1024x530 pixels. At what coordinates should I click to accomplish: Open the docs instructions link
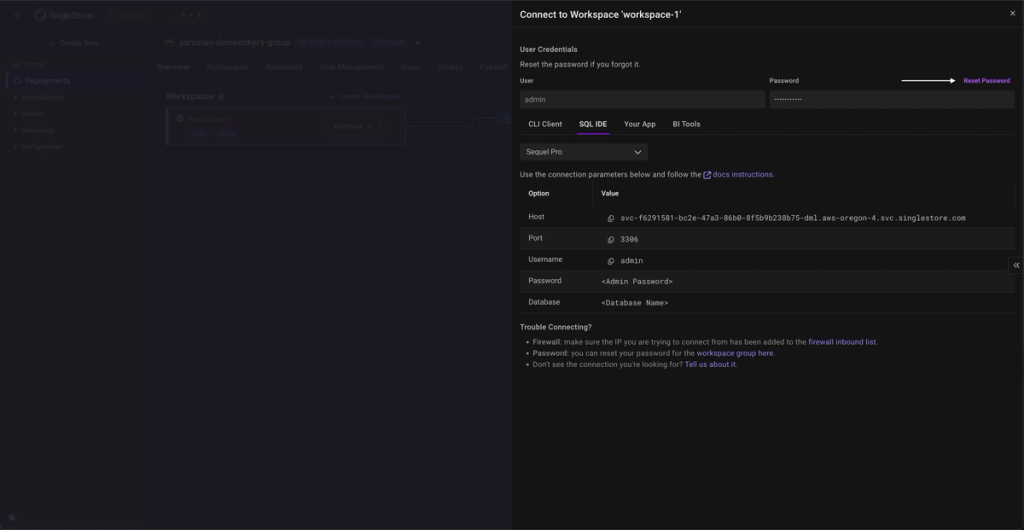tap(739, 175)
